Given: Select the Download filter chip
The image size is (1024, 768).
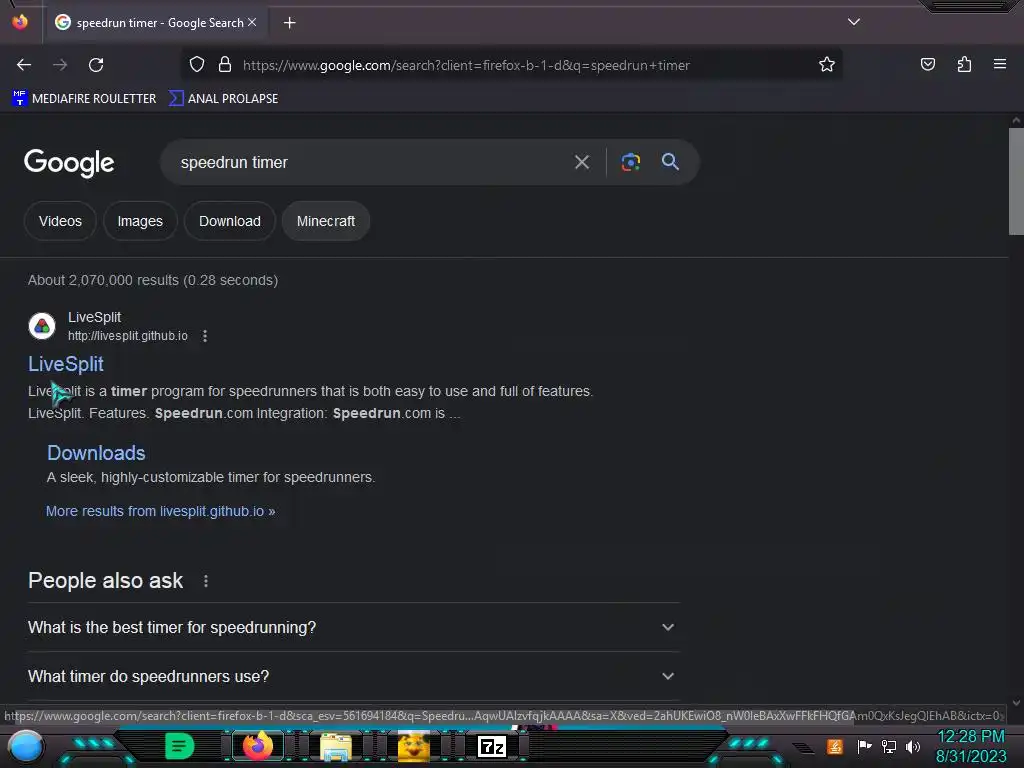Looking at the screenshot, I should (x=230, y=221).
